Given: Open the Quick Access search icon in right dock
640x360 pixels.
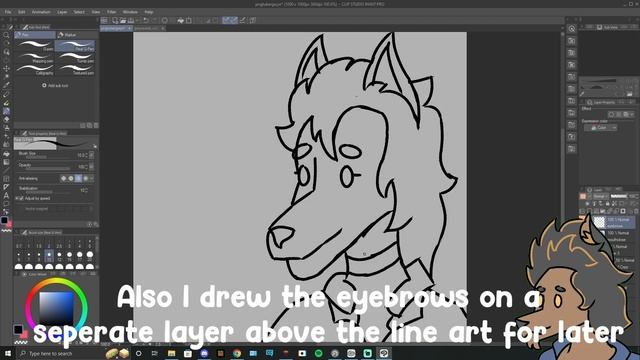Looking at the screenshot, I should [x=571, y=29].
